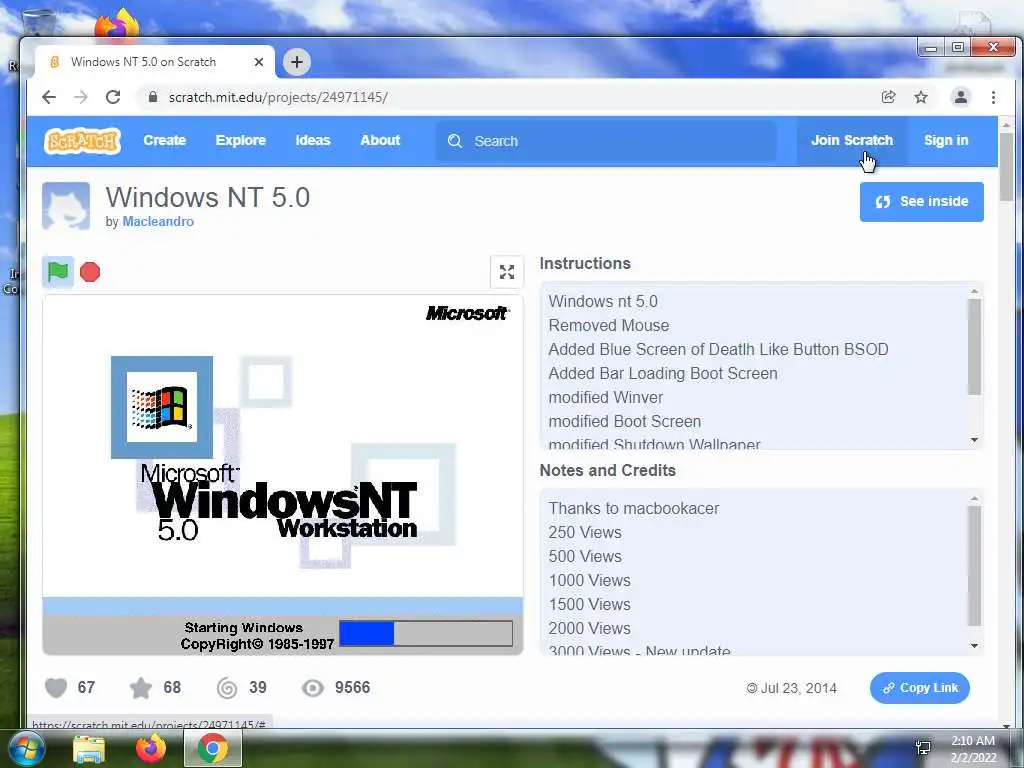
Task: Select the Windows NT 5.0 on Scratch tab
Action: click(155, 62)
